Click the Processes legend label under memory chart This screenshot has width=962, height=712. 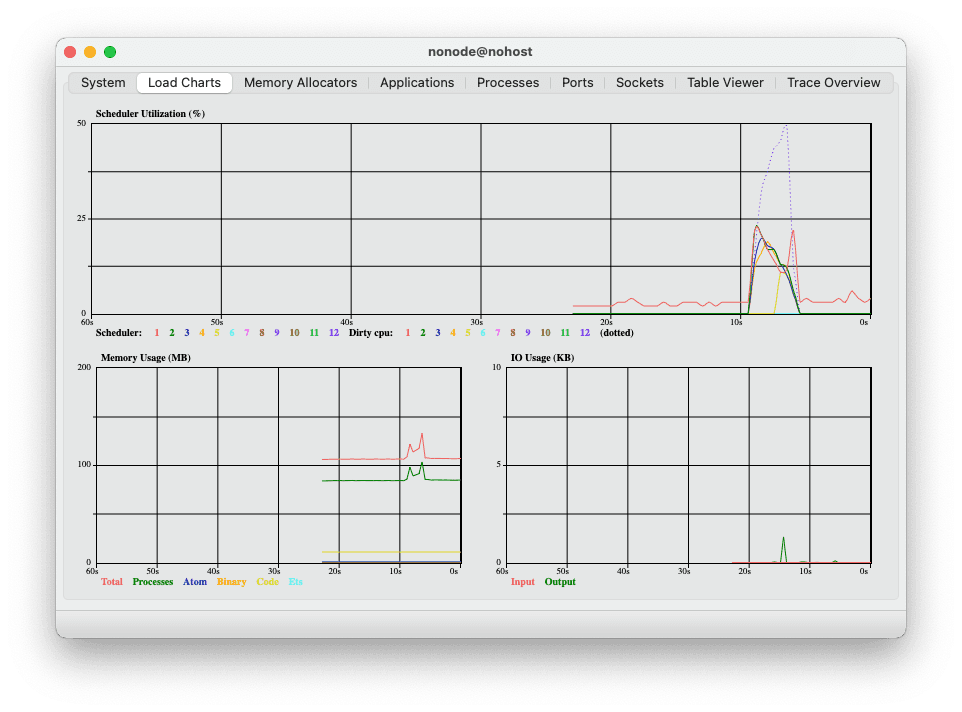click(153, 581)
